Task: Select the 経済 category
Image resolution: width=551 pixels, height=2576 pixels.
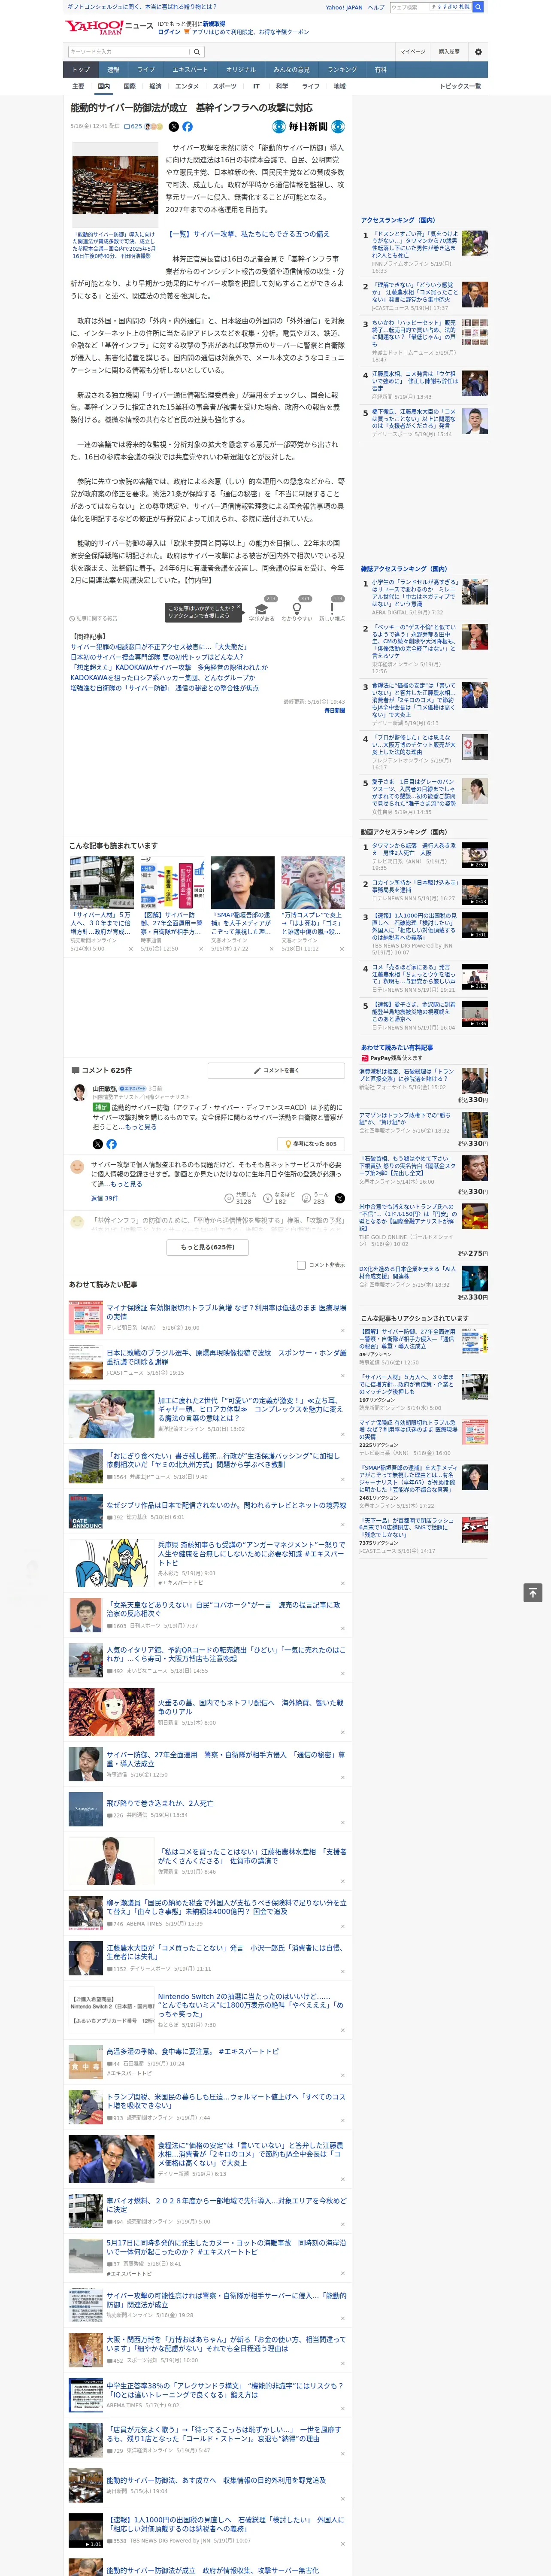Action: coord(155,86)
